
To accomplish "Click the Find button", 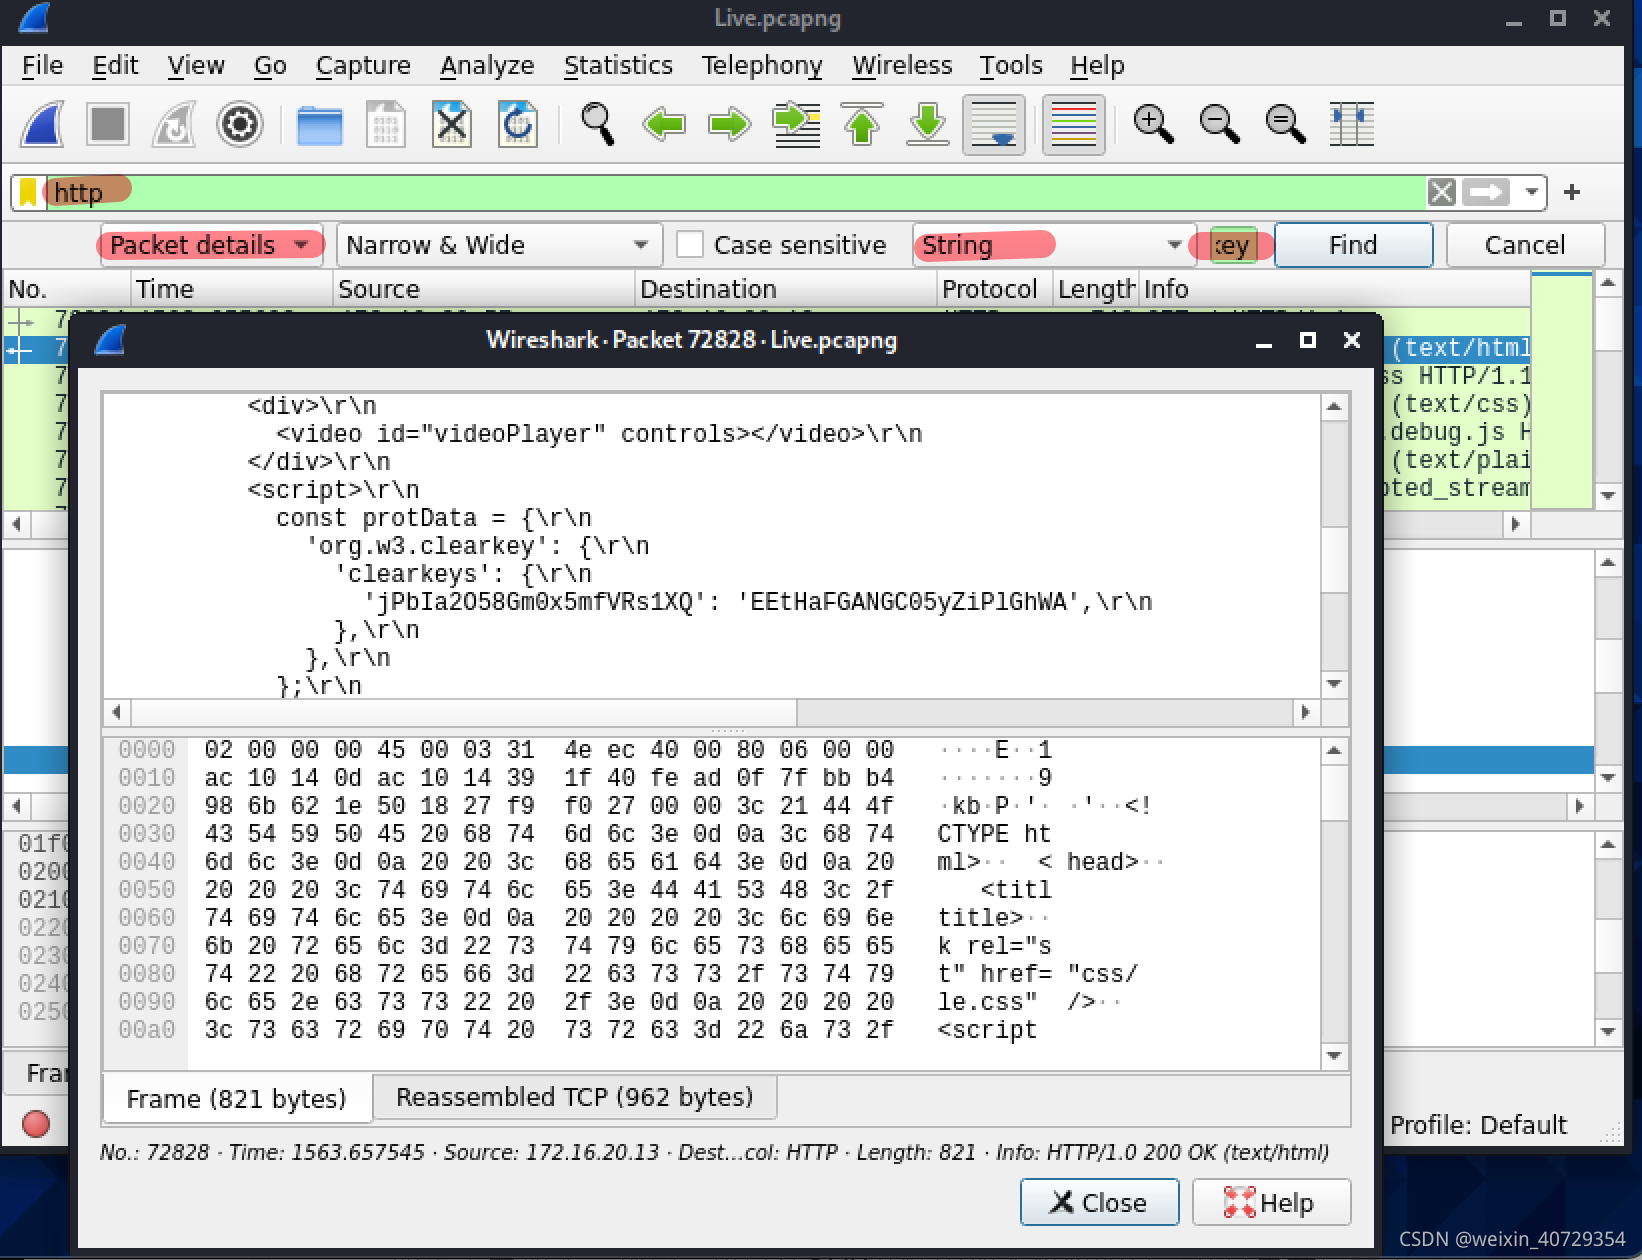I will pos(1353,245).
